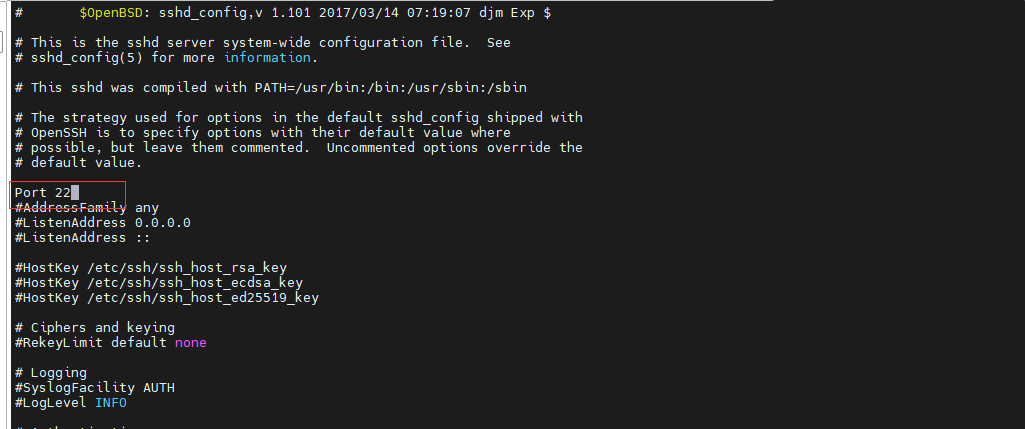Click the magenta "none" RekeyLimit value
Image resolution: width=1025 pixels, height=429 pixels.
coord(190,343)
